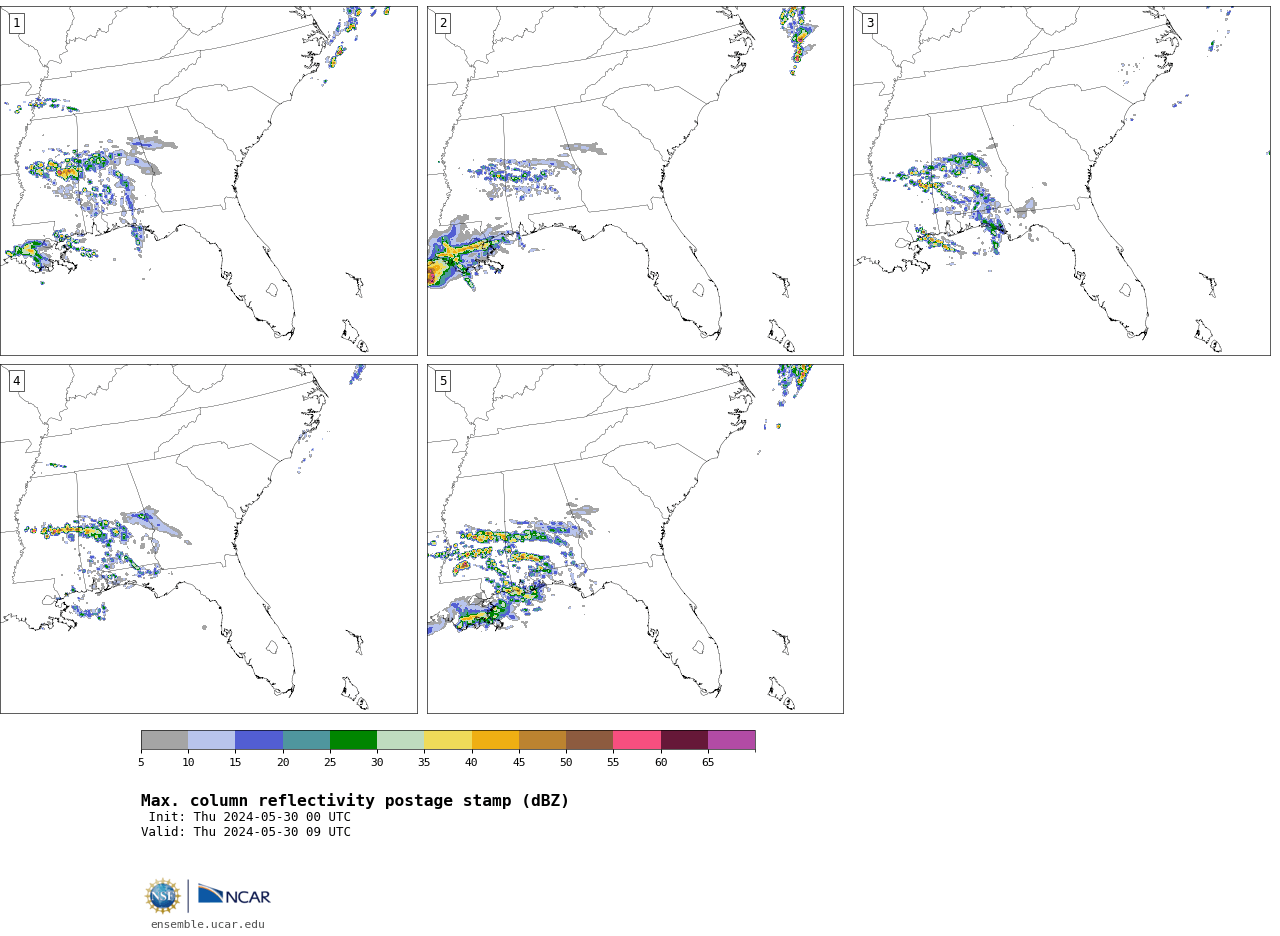Screen dimensions: 1280x936
Task: Open ensemble member 3 reflectivity map
Action: 1062,181
